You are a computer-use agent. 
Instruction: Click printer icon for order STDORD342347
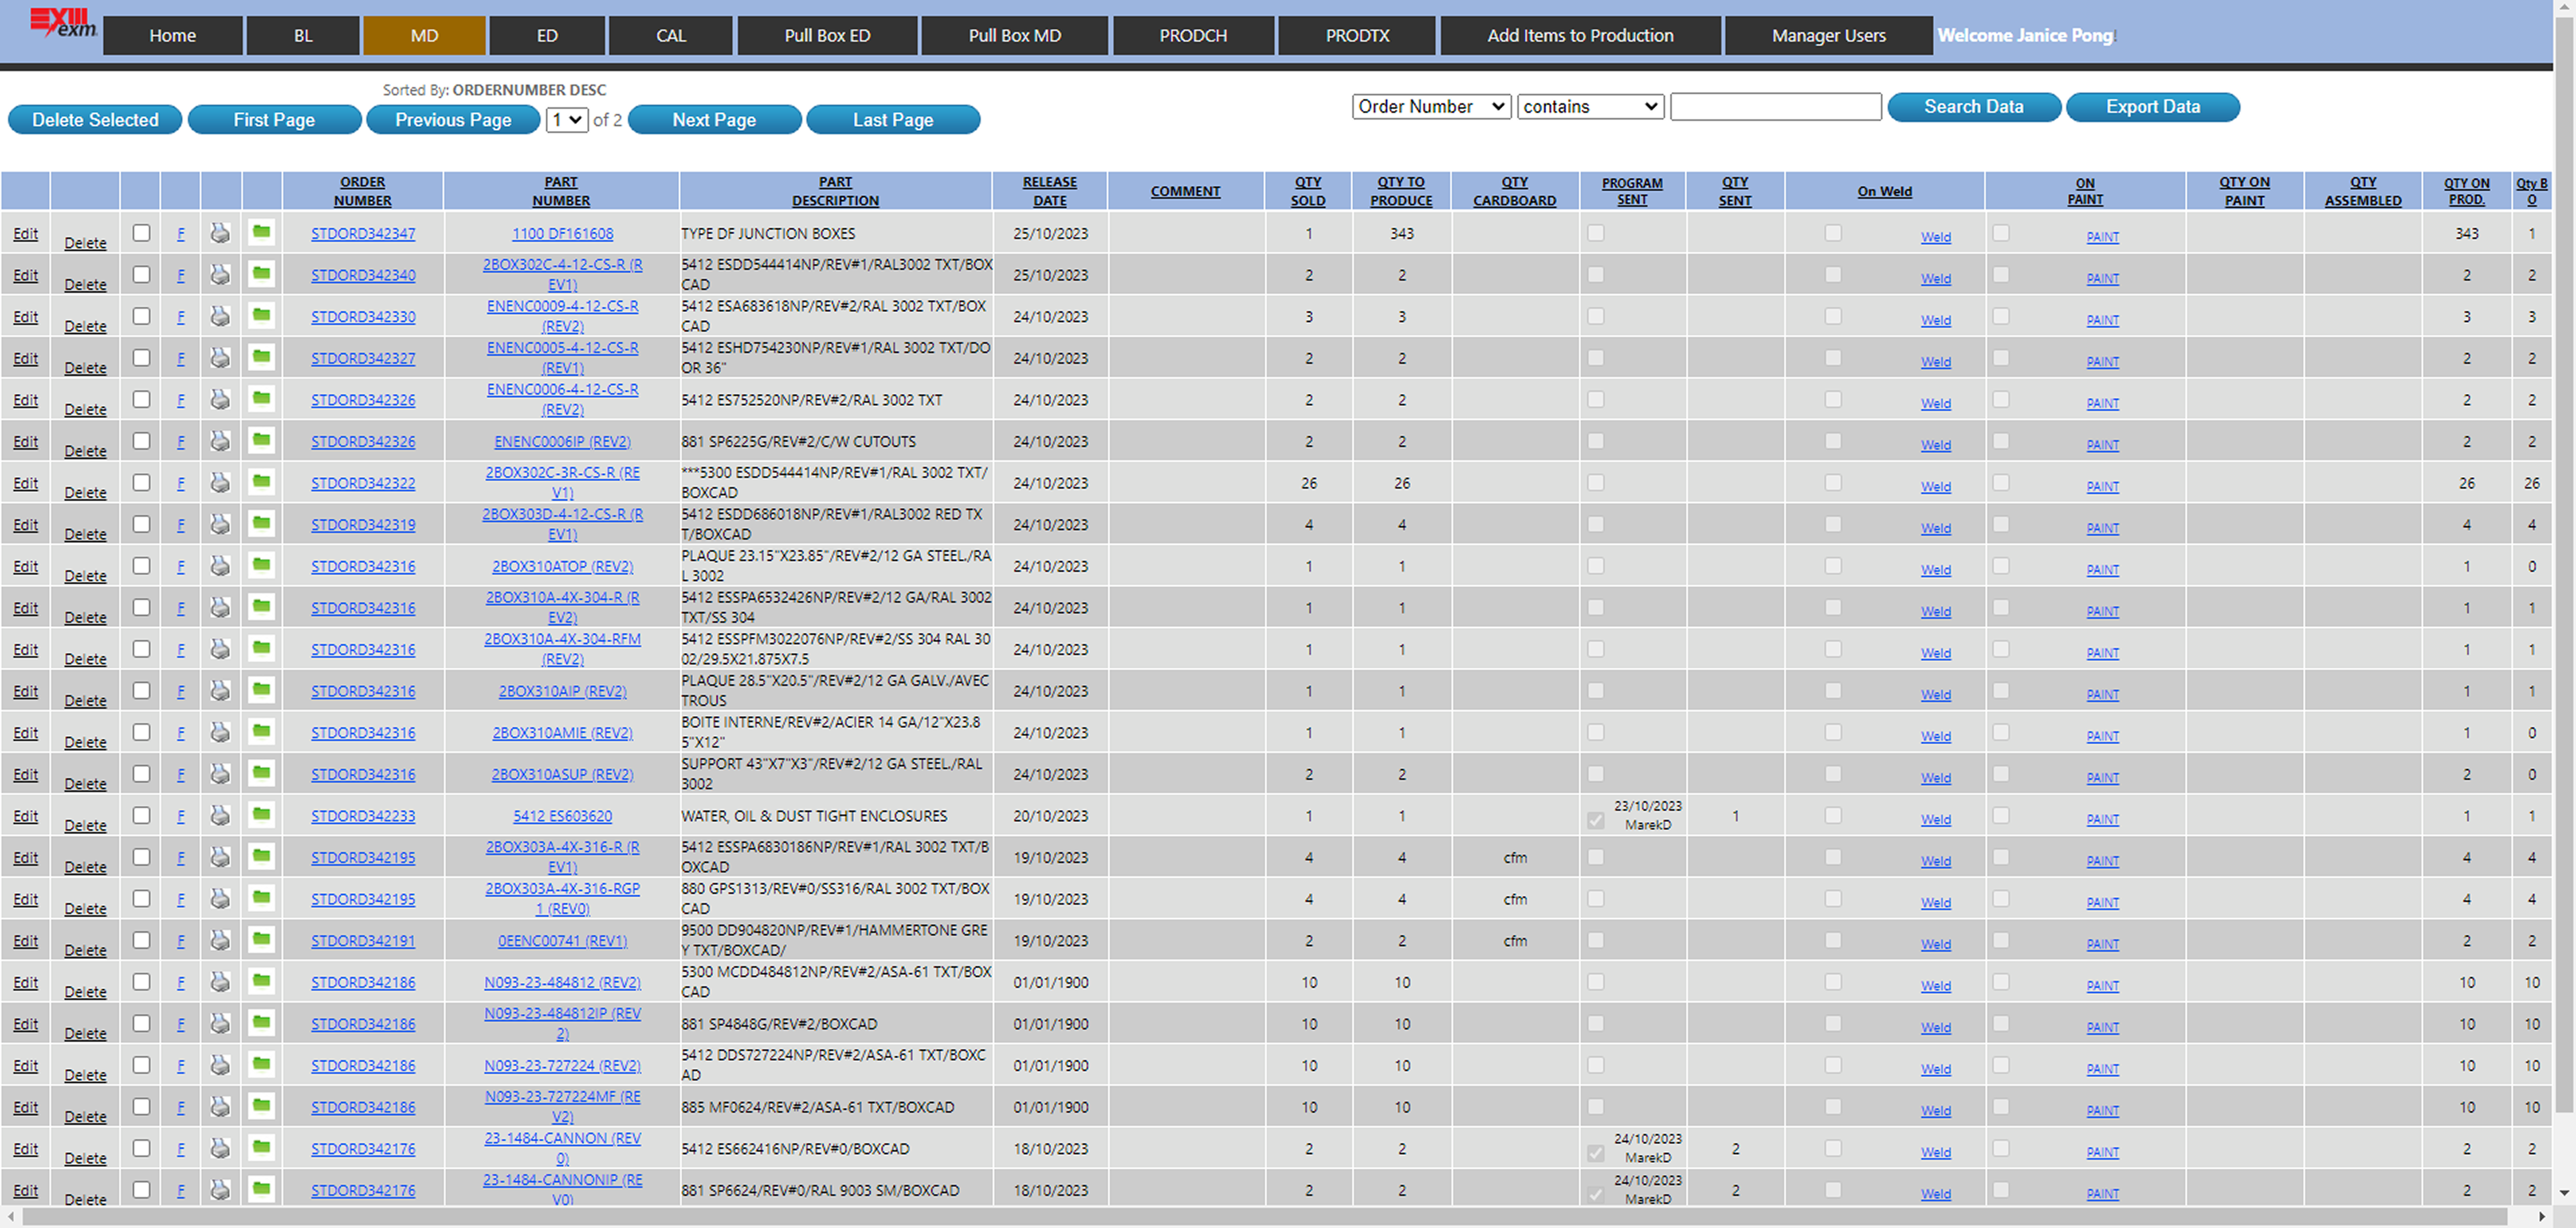pyautogui.click(x=220, y=233)
